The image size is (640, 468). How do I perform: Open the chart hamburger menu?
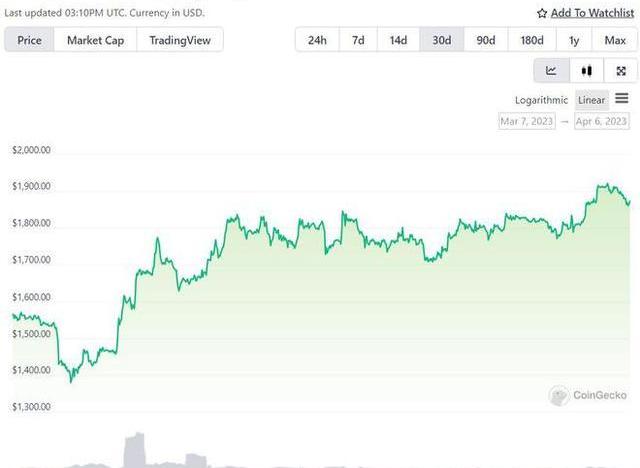[x=622, y=99]
